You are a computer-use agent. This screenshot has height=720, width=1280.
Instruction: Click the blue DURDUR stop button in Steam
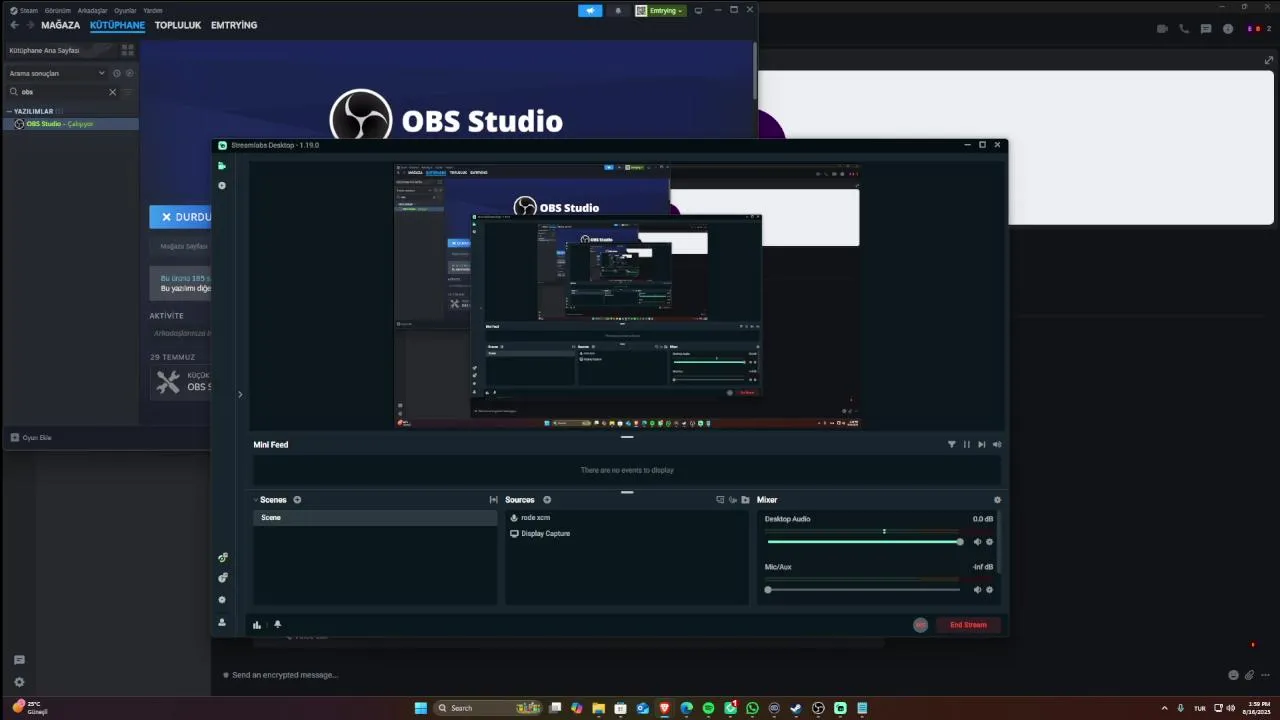click(x=181, y=217)
